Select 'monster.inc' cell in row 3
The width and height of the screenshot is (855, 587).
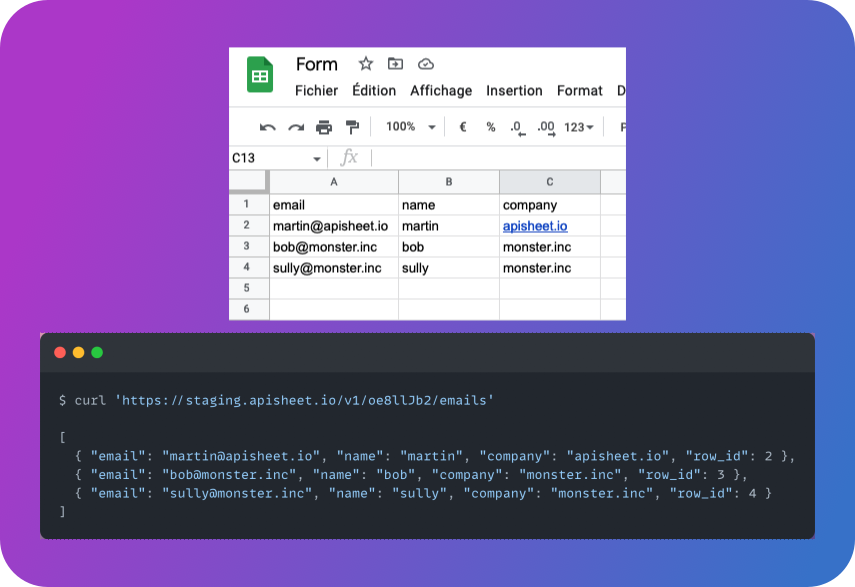pos(550,247)
